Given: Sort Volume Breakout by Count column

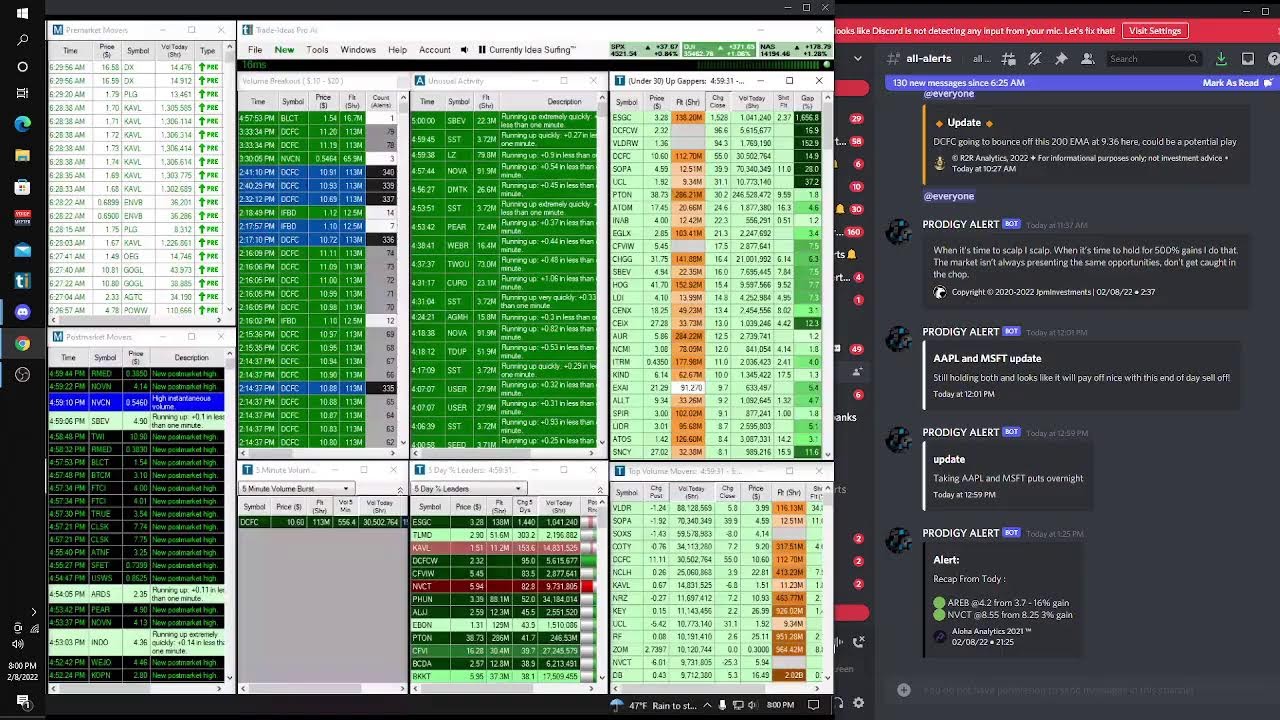Looking at the screenshot, I should pyautogui.click(x=381, y=101).
